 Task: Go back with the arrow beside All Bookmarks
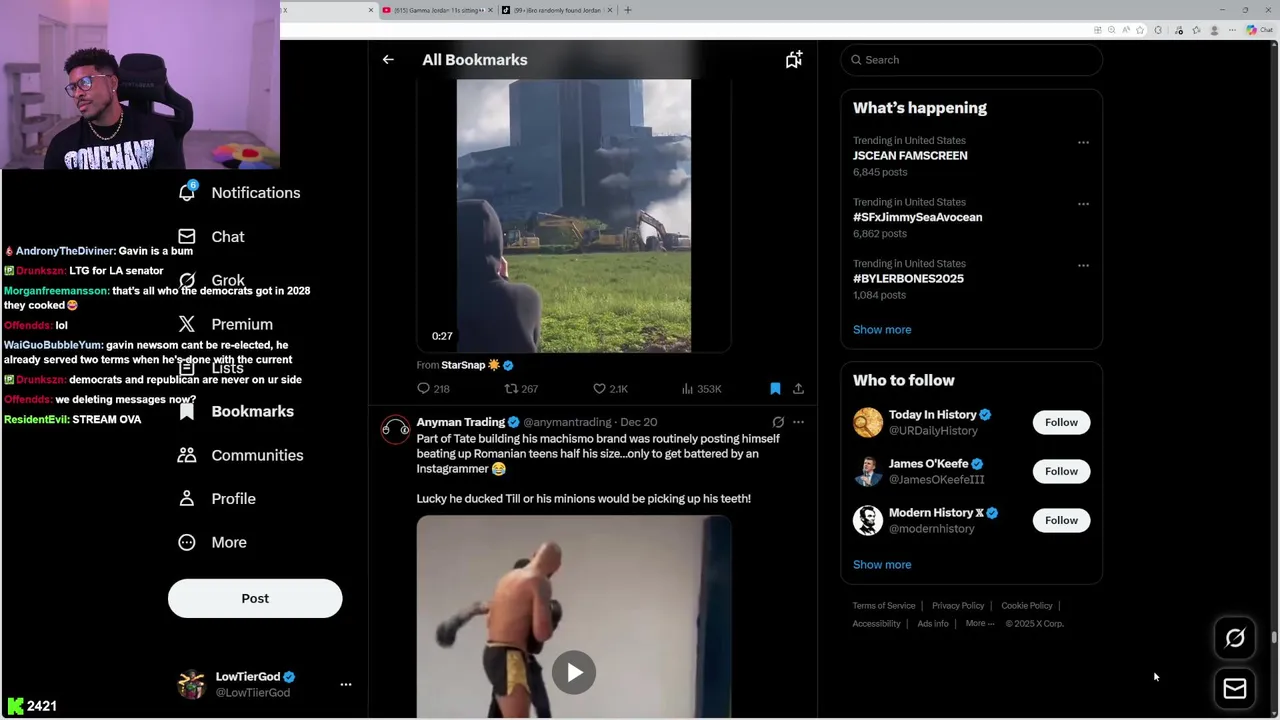coord(388,60)
